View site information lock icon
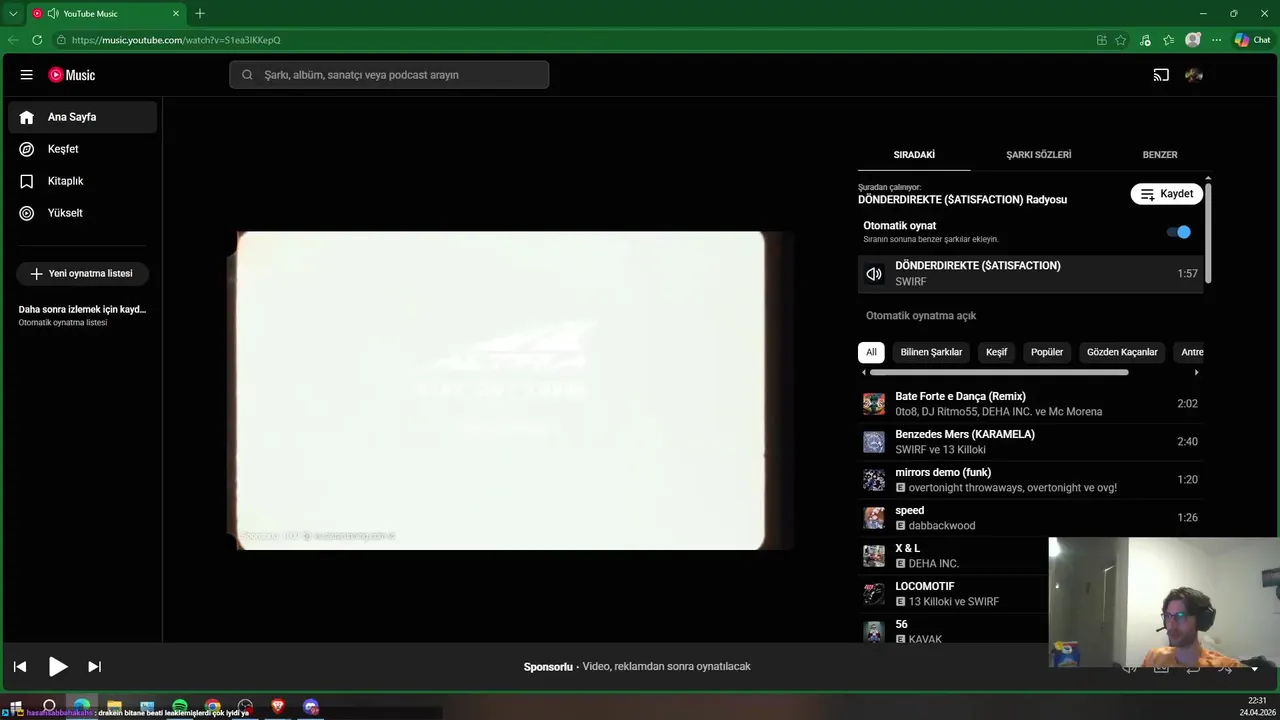The image size is (1280, 720). point(61,40)
